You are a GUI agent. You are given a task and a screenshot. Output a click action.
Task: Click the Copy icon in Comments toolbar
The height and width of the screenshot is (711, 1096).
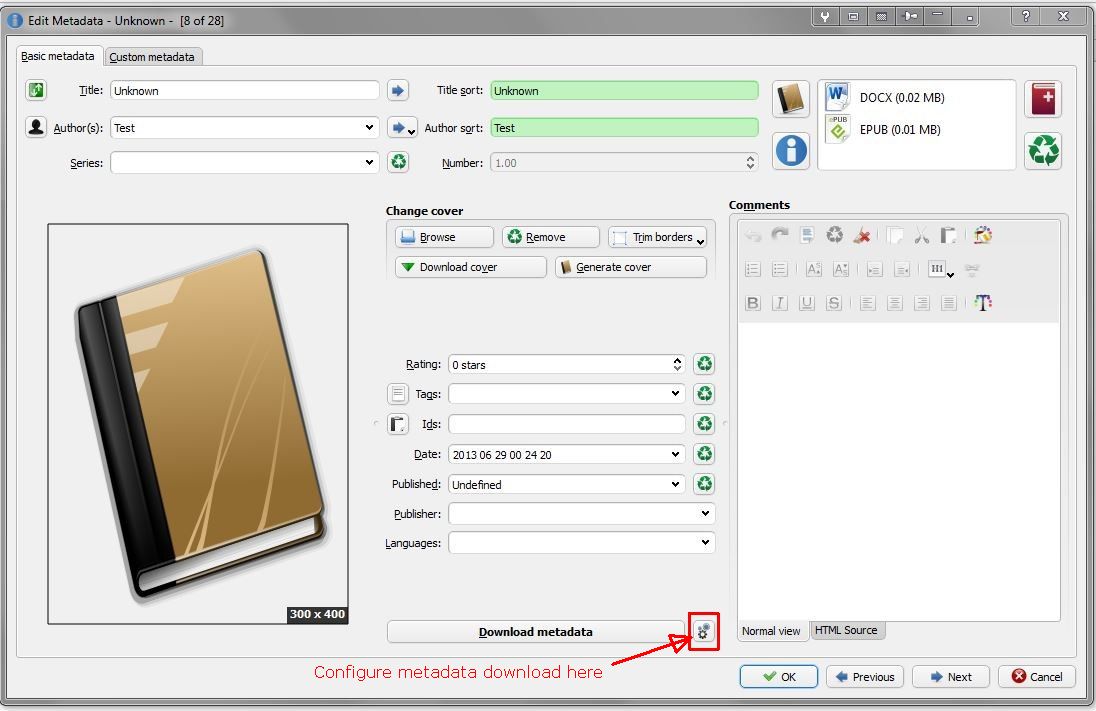pyautogui.click(x=895, y=236)
